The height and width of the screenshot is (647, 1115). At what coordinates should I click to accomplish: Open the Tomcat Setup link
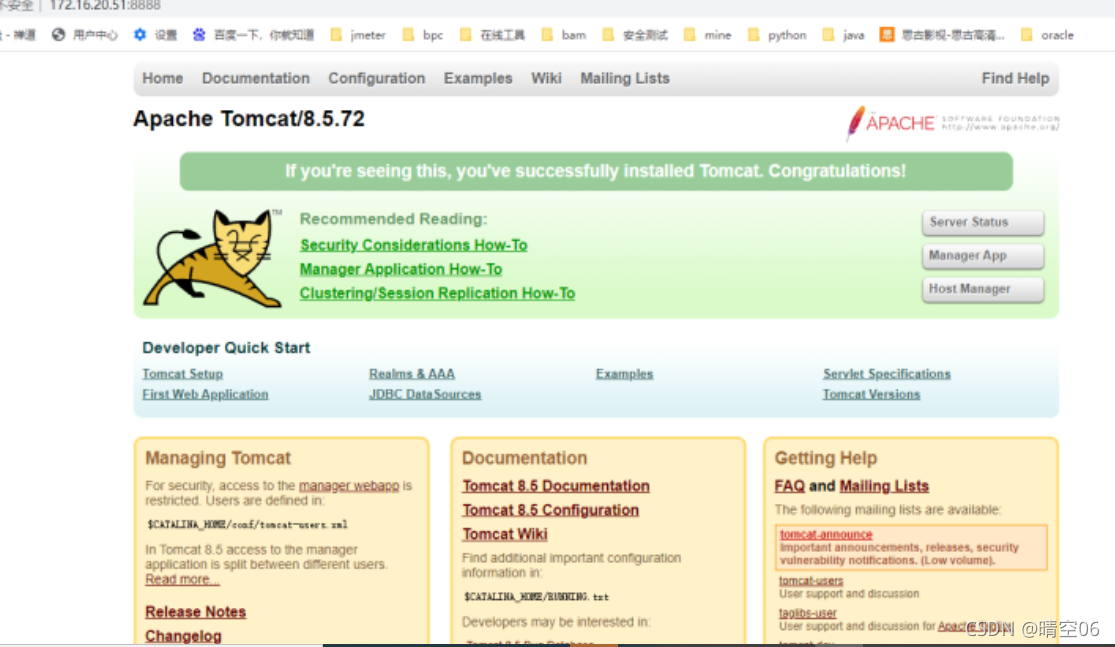pos(182,374)
